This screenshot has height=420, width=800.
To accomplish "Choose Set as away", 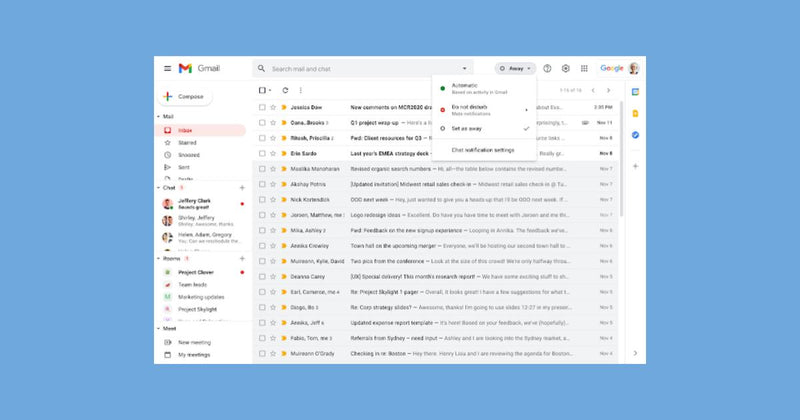I will tap(484, 129).
